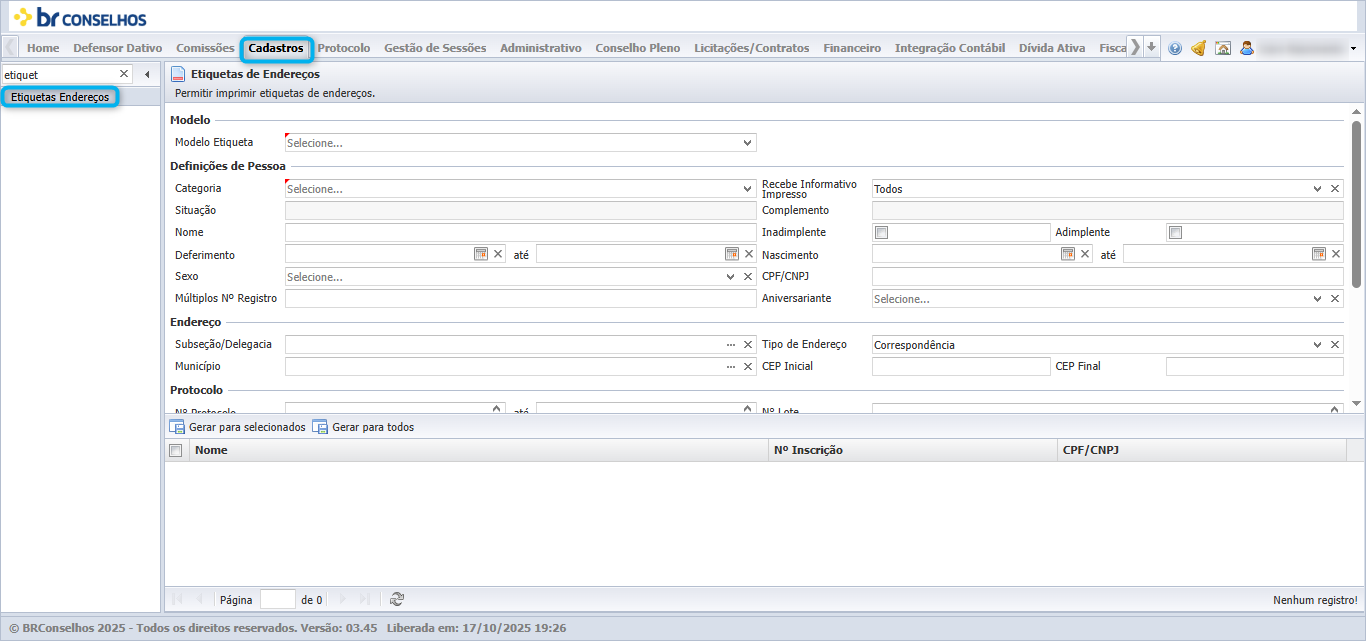The image size is (1366, 641).
Task: Switch to the Cadastros tab
Action: coord(276,48)
